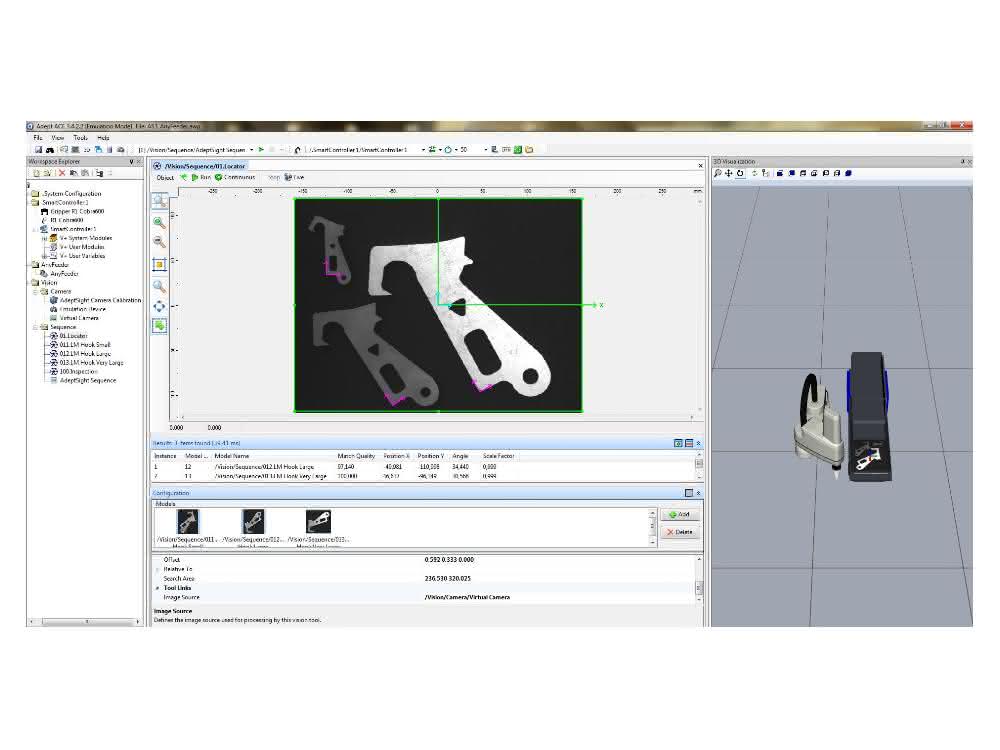Select AdeptSight Camera Calibration item
The image size is (1000, 750).
pyautogui.click(x=100, y=300)
